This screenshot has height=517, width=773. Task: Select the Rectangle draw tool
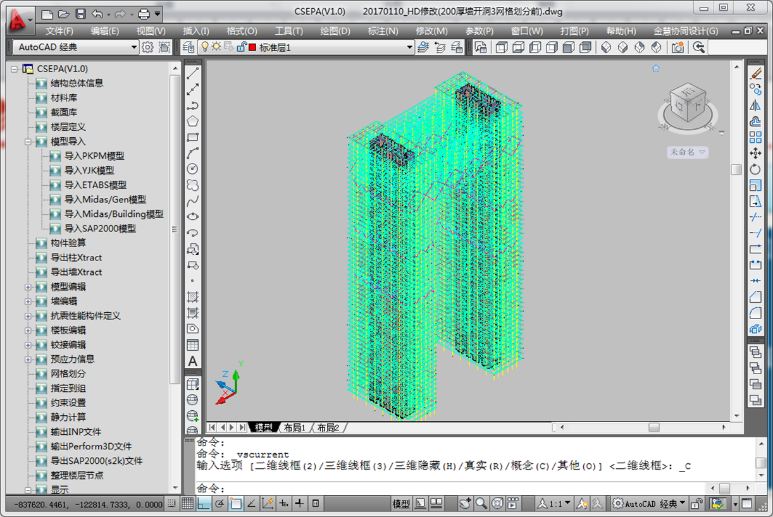(193, 138)
